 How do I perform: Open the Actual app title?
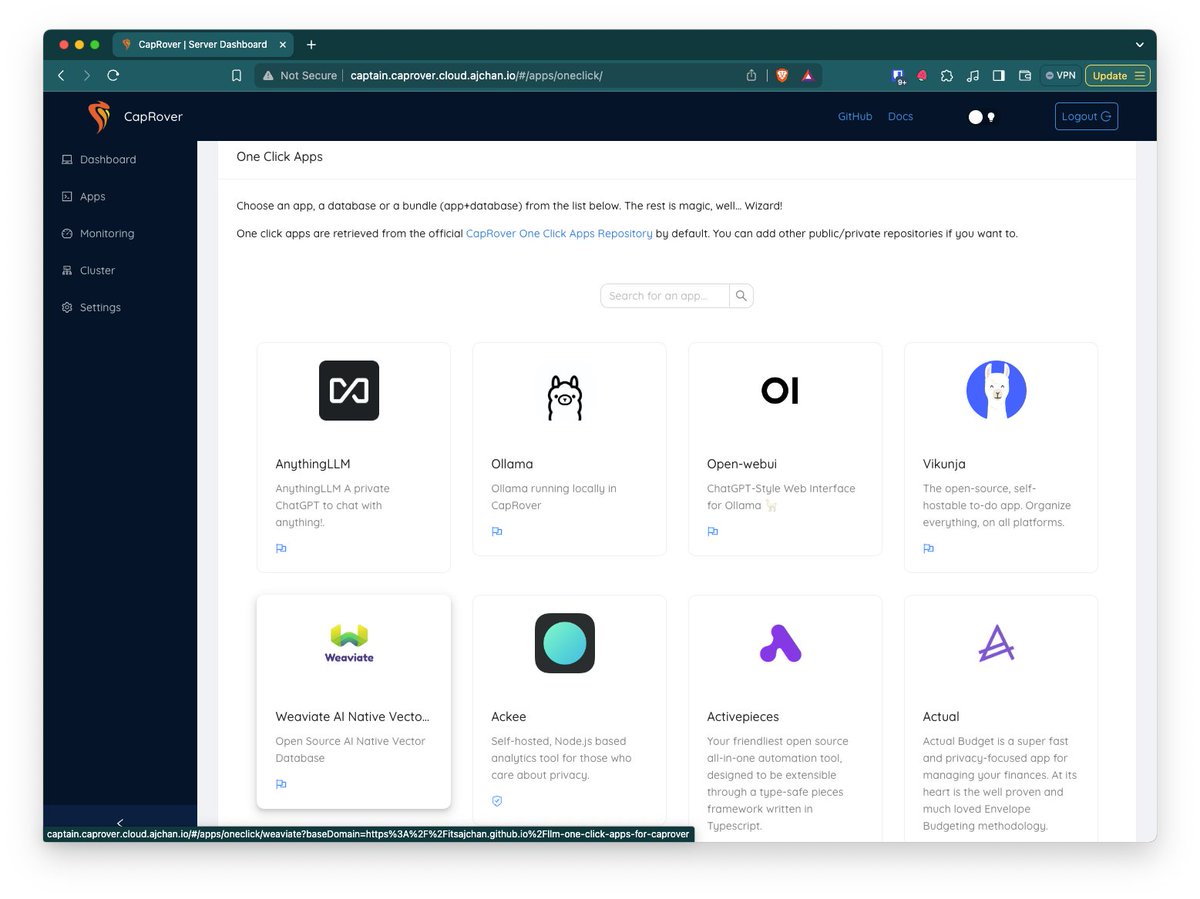click(941, 717)
